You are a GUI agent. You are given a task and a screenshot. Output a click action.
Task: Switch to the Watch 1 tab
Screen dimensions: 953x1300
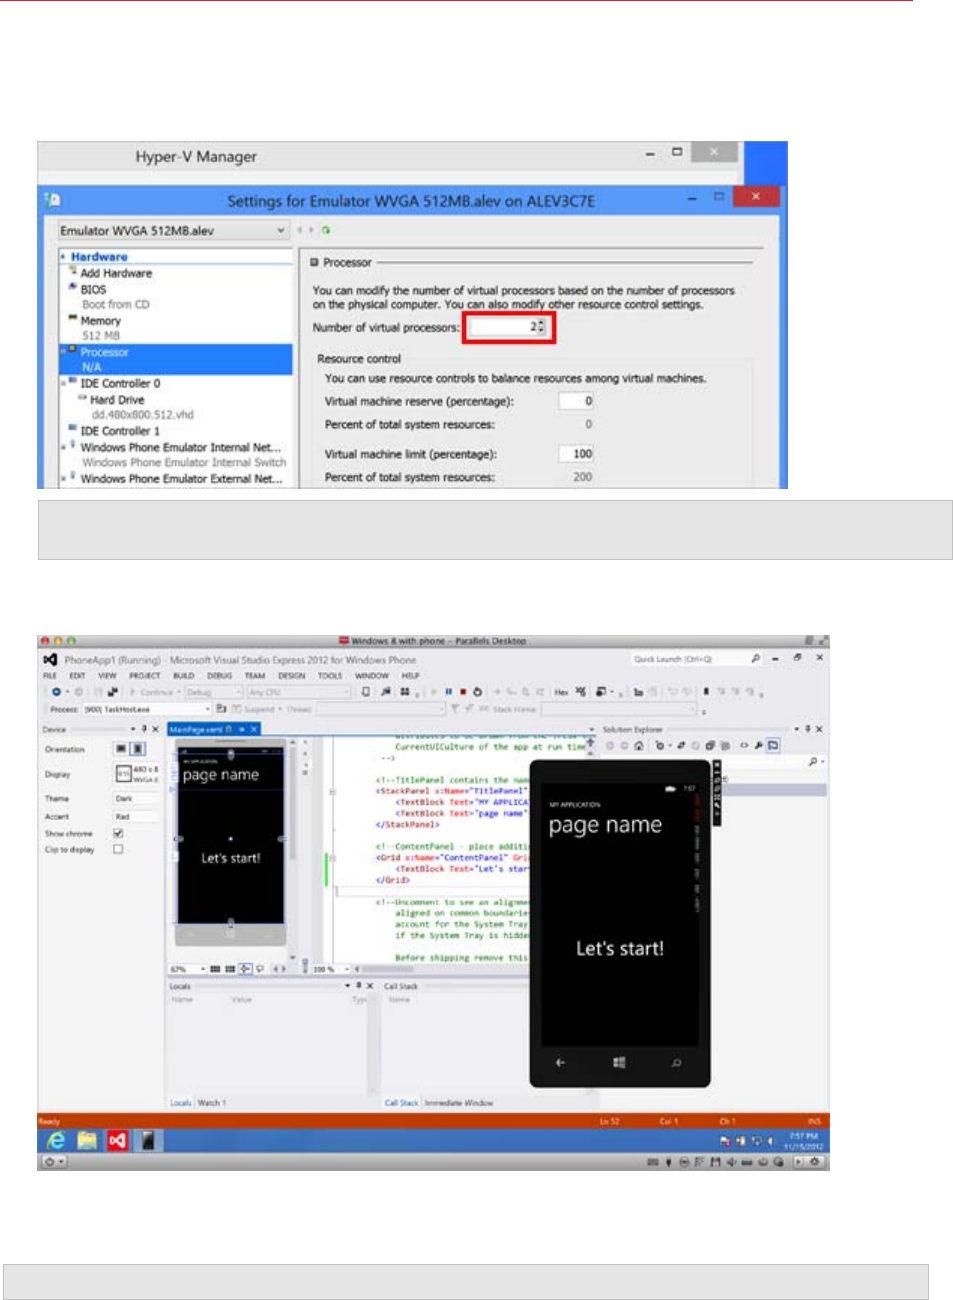pos(212,1103)
